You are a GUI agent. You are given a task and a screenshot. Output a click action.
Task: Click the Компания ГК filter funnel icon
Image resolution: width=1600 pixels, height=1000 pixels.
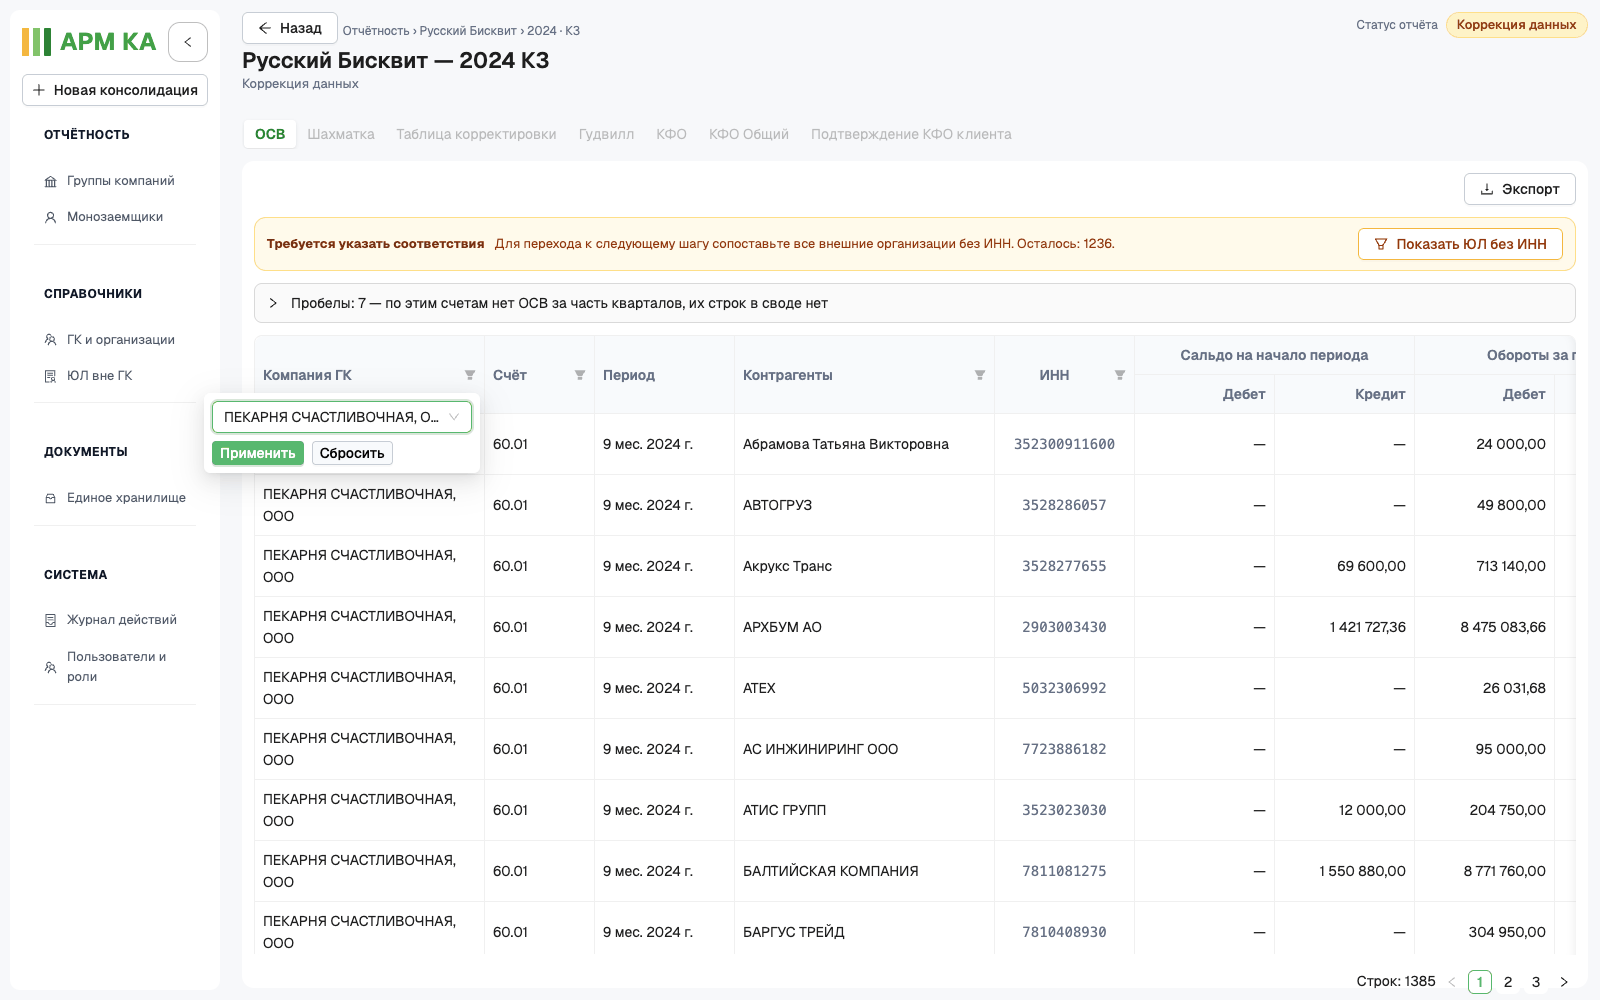coord(470,375)
